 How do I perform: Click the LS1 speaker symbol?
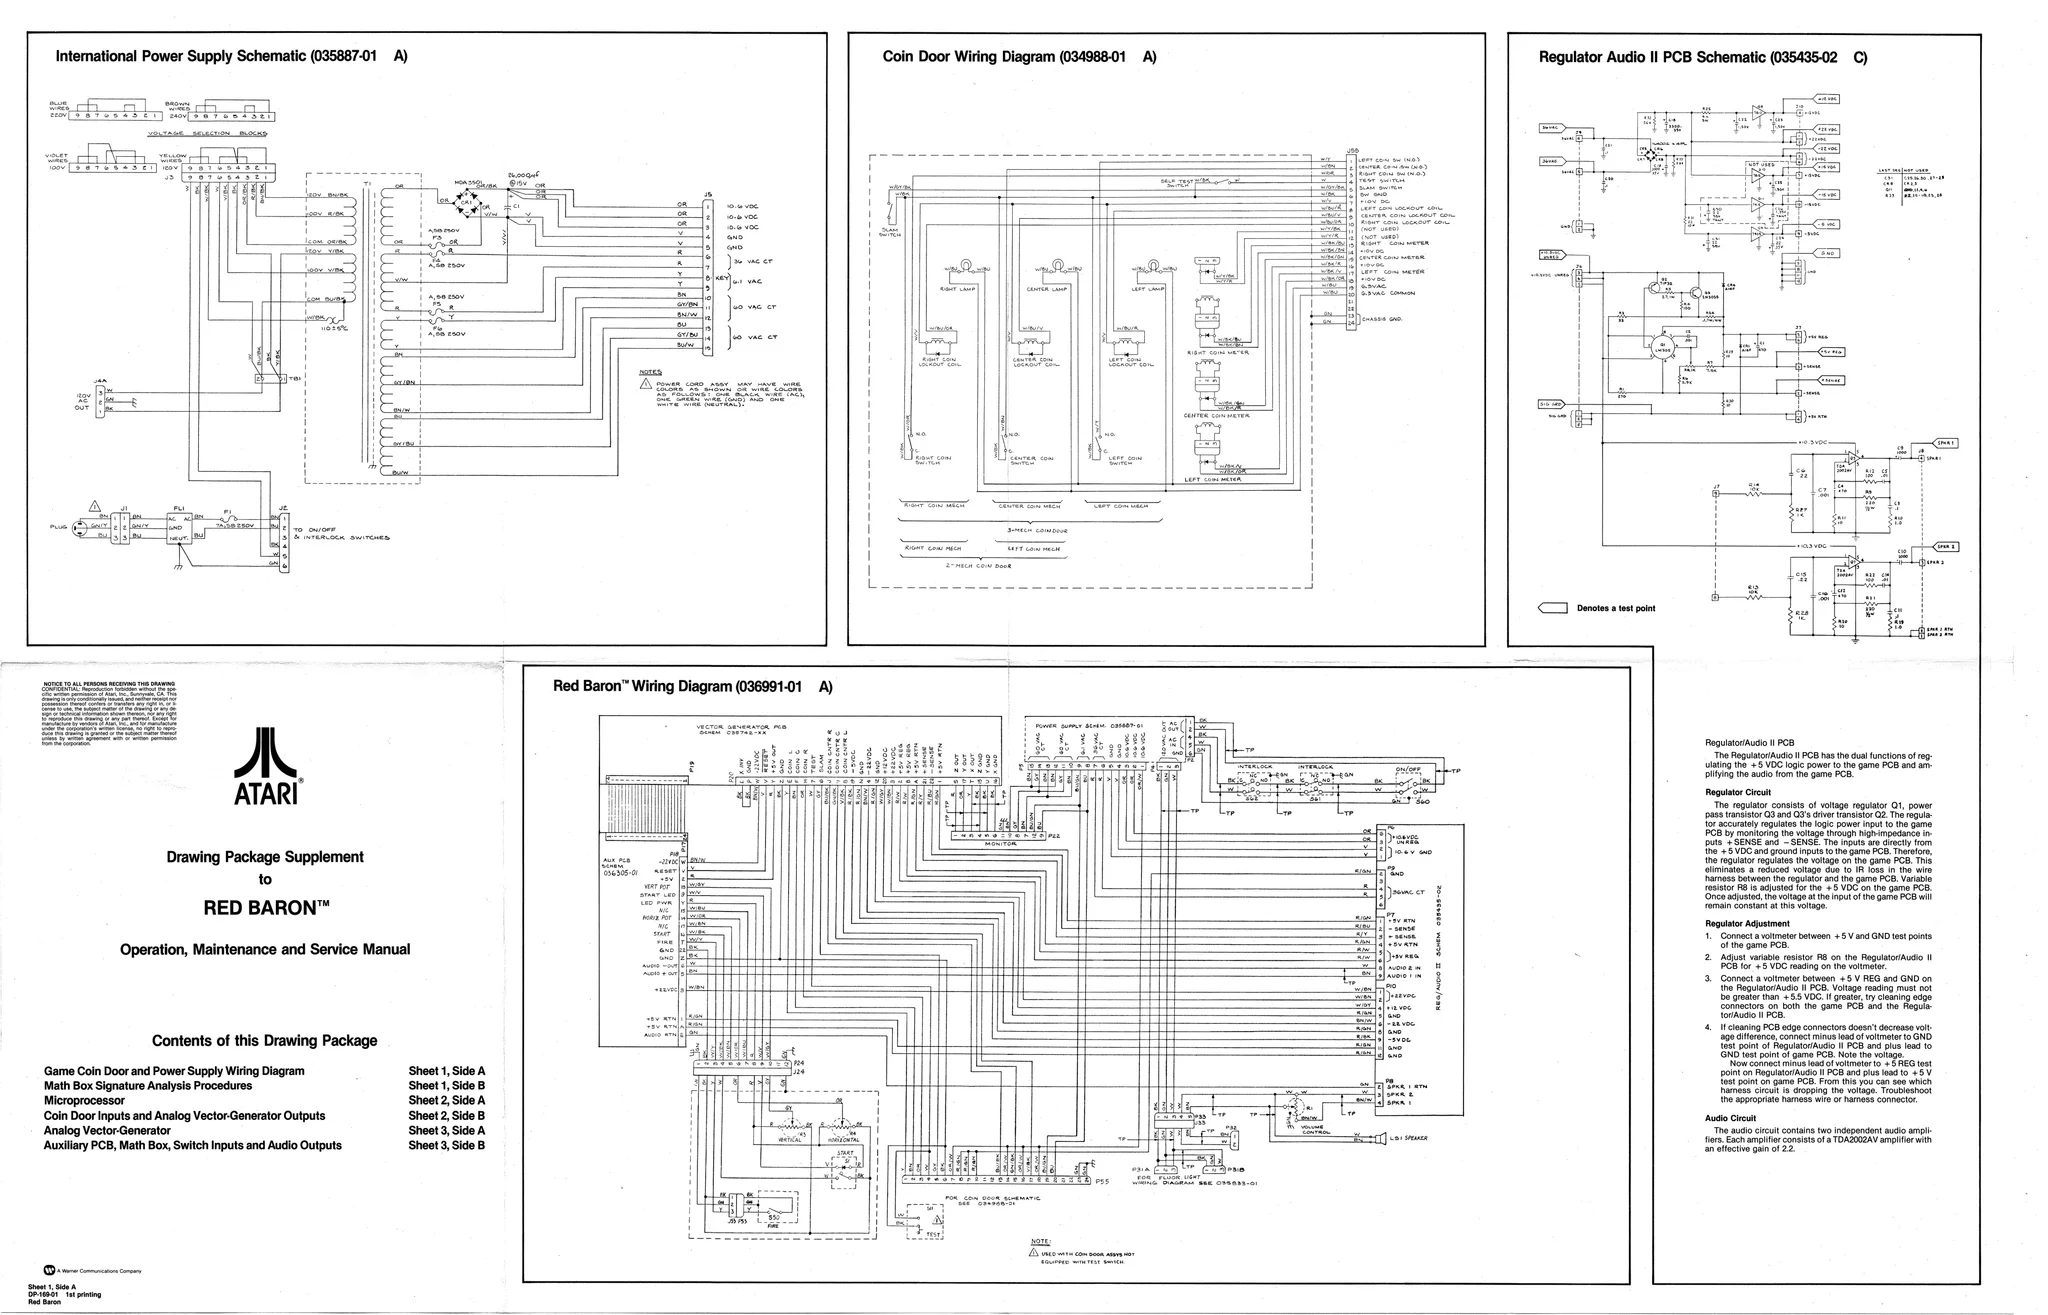[x=1379, y=1138]
